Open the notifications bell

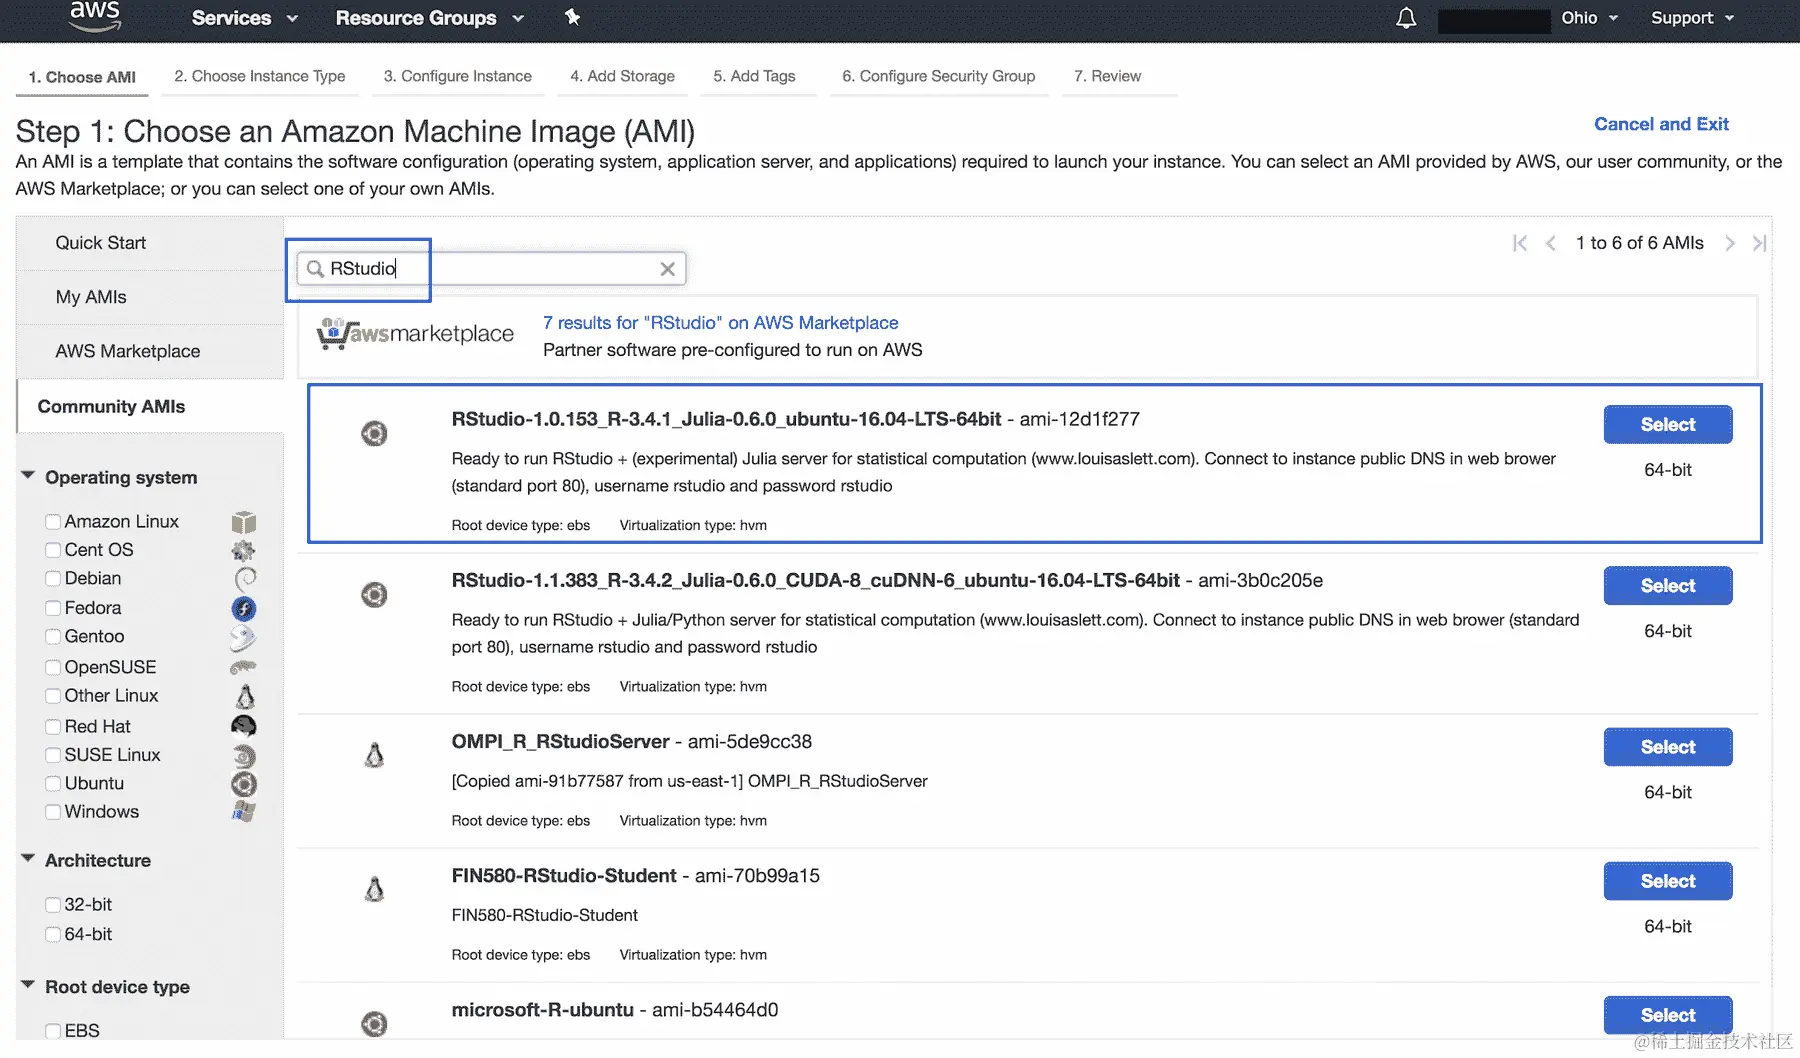(x=1406, y=18)
